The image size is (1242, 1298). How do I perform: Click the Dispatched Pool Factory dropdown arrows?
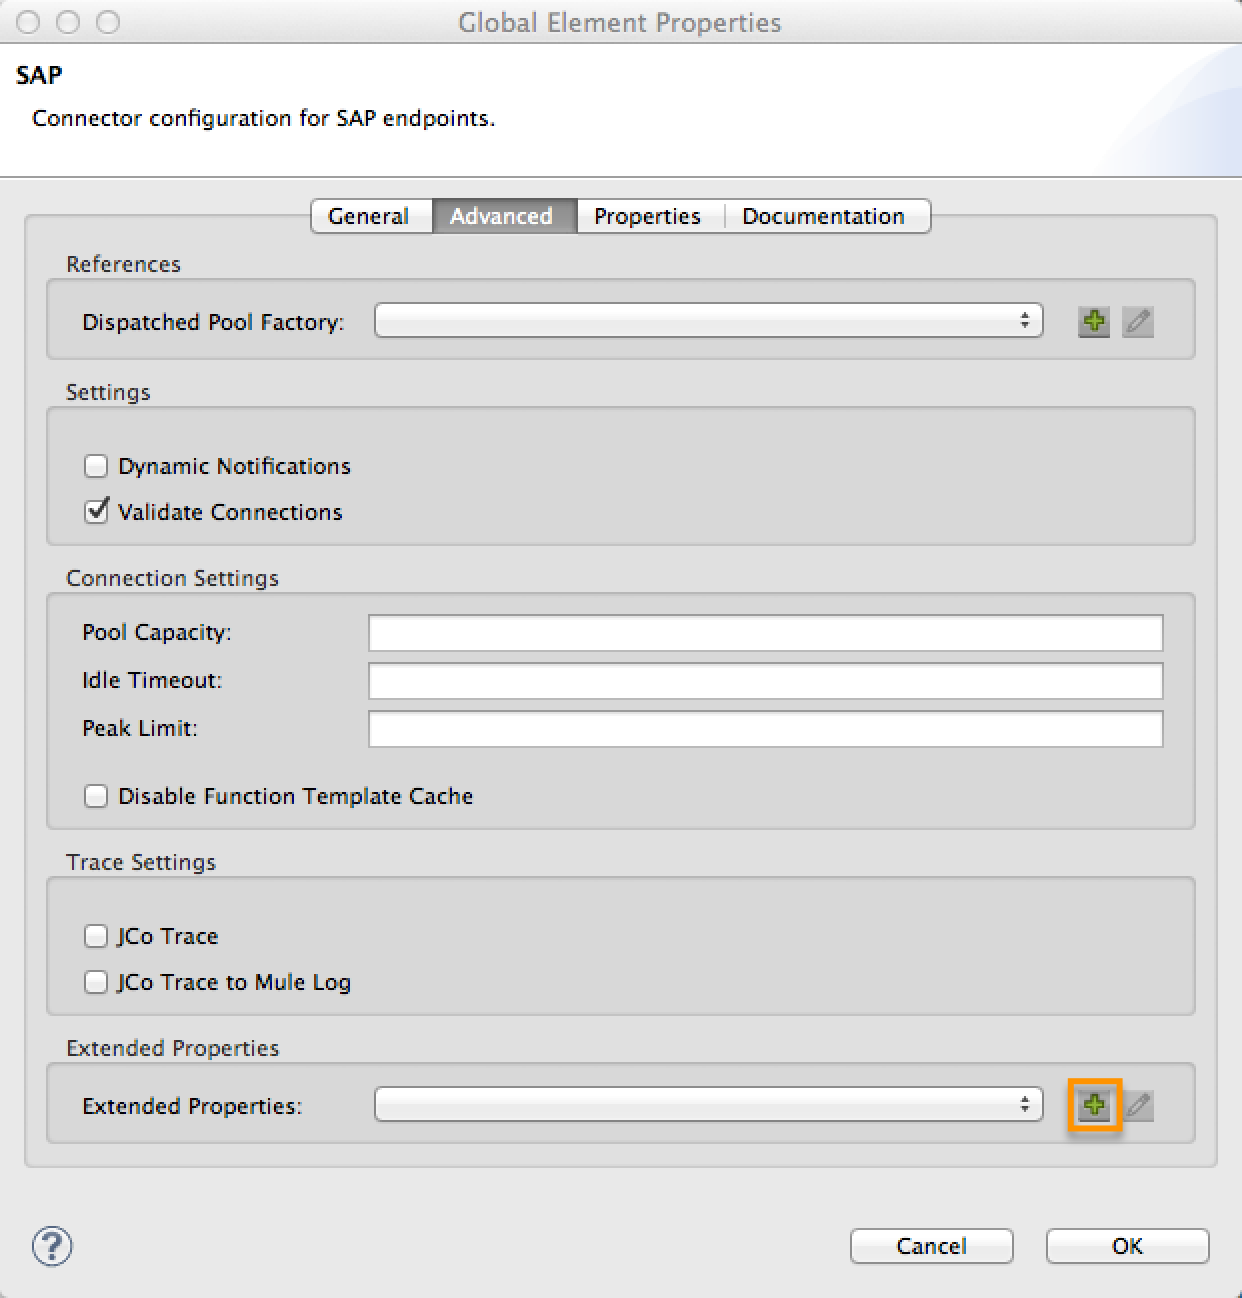pos(1027,321)
